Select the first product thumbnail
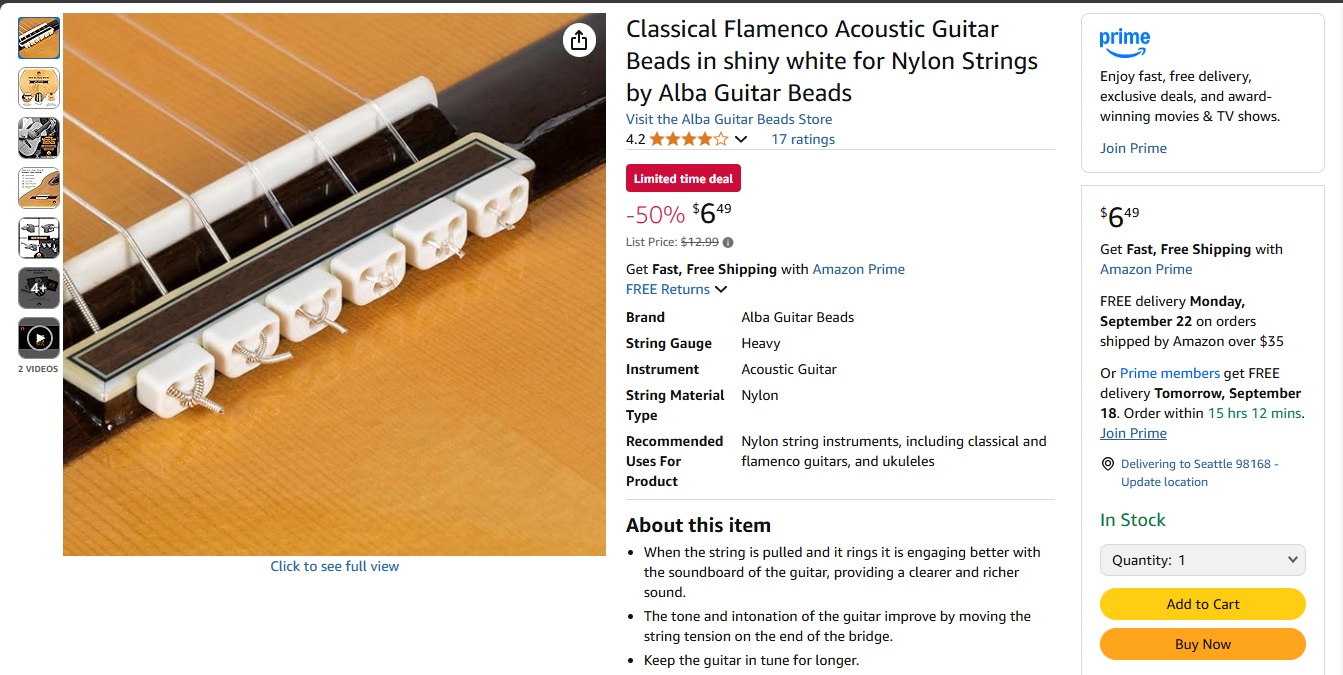 pos(38,38)
